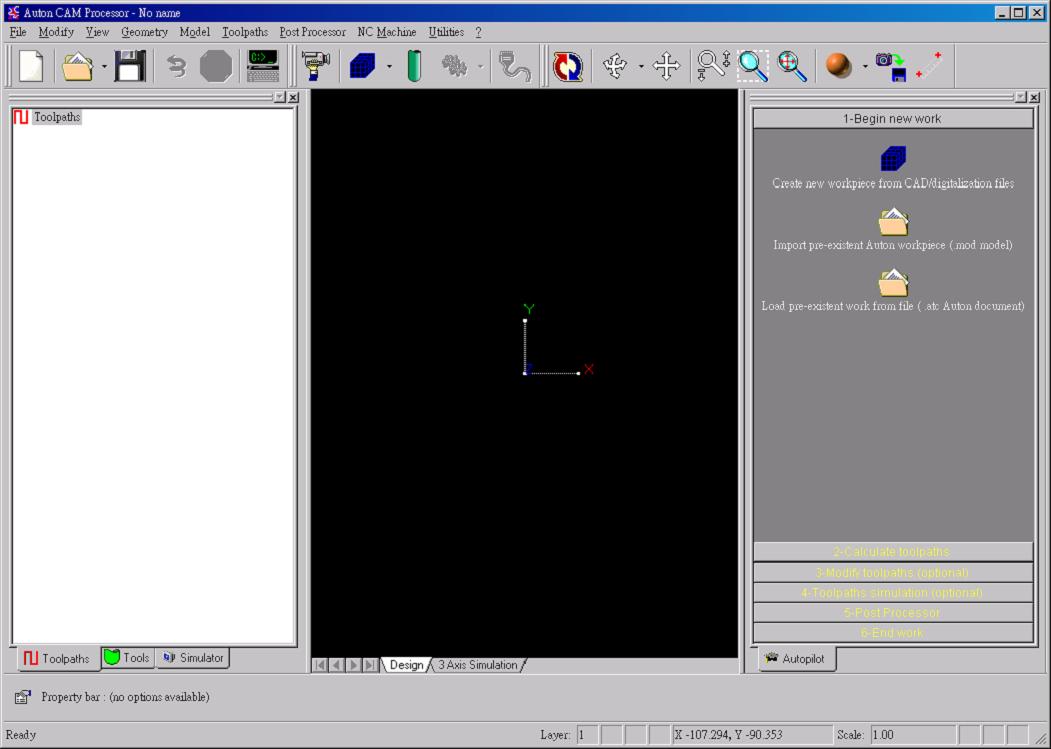
Task: Switch to the Design view tab
Action: [x=406, y=665]
